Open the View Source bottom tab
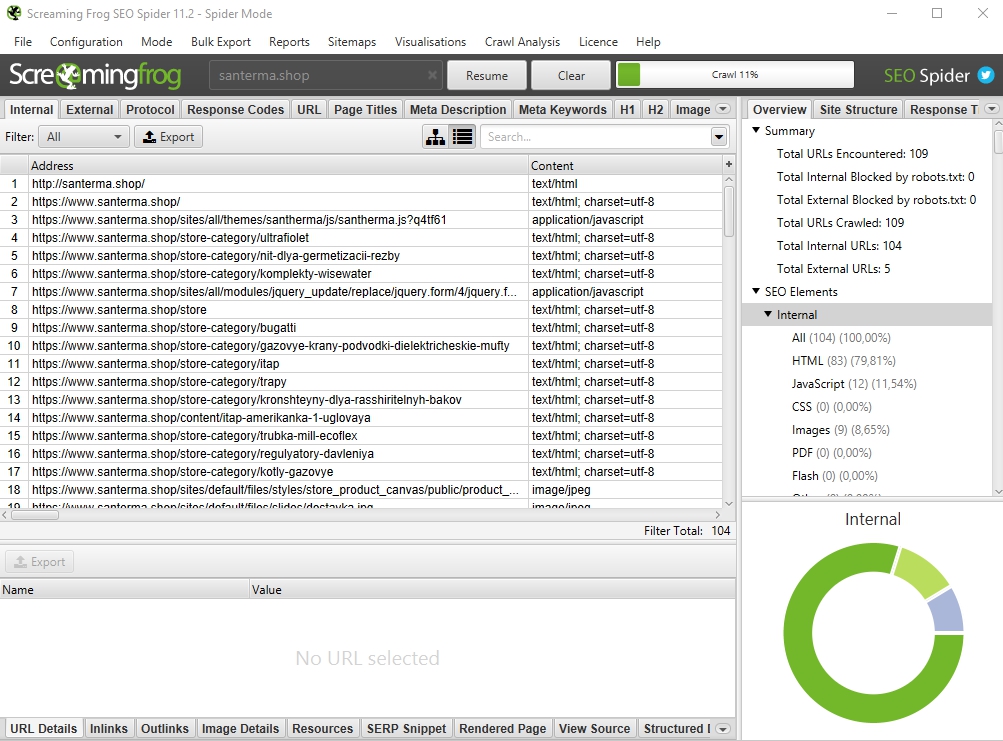This screenshot has width=1003, height=741. tap(594, 729)
